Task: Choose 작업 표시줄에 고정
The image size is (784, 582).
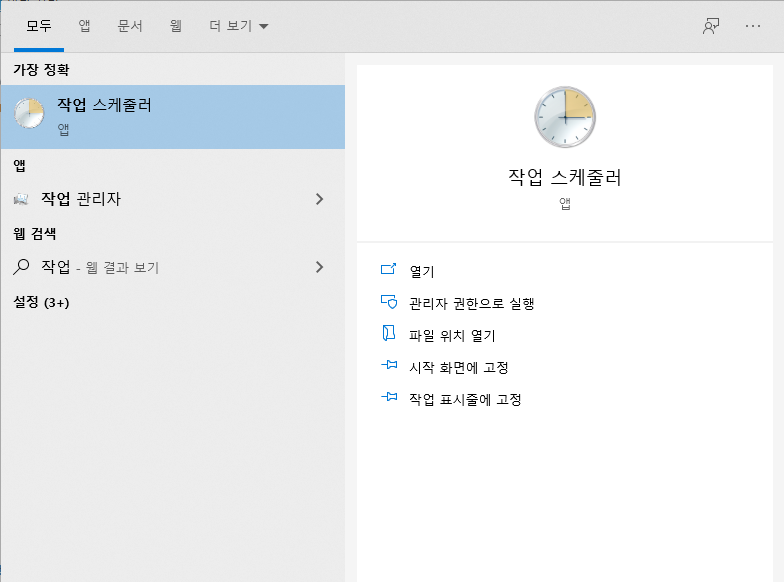Action: pyautogui.click(x=465, y=400)
